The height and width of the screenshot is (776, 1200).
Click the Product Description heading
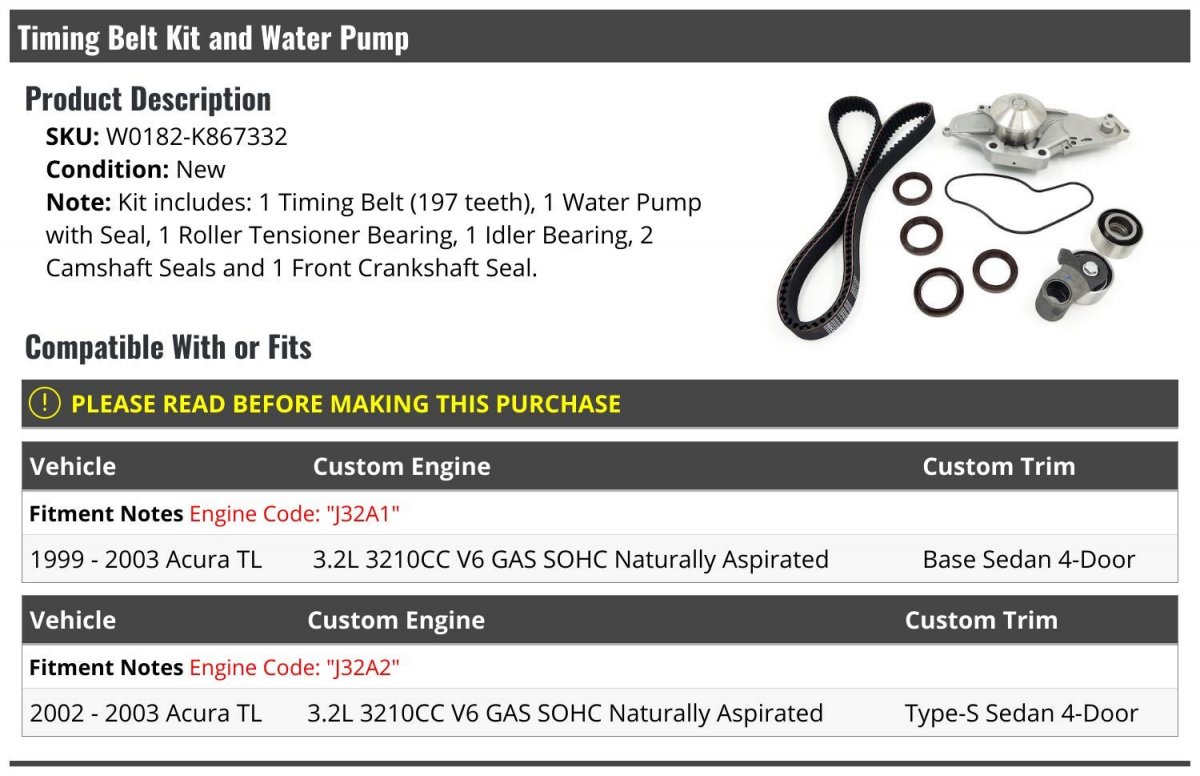148,99
